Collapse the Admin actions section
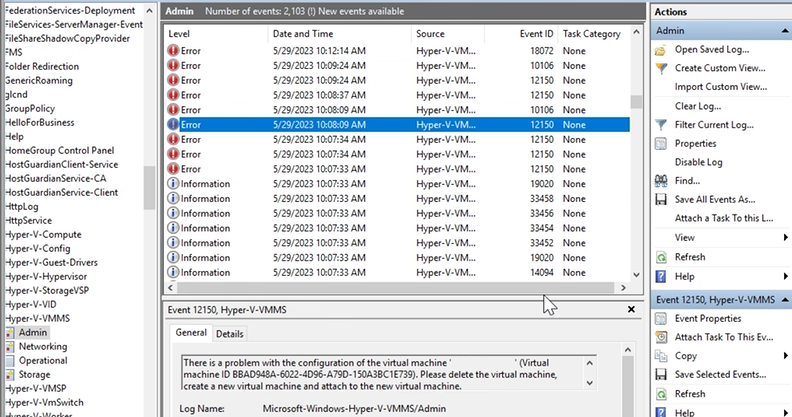 click(785, 31)
